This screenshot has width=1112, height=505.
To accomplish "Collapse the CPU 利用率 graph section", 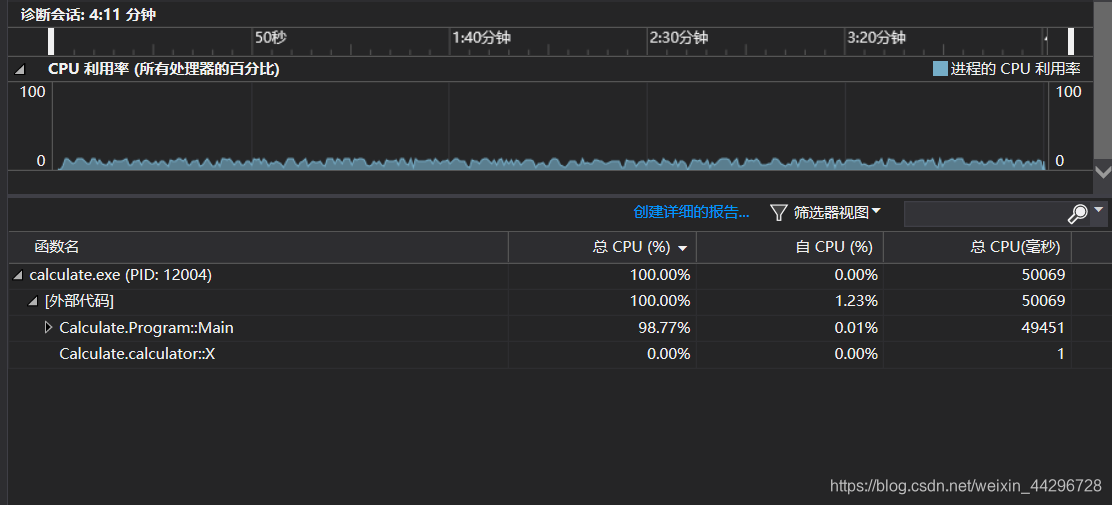I will (x=19, y=70).
